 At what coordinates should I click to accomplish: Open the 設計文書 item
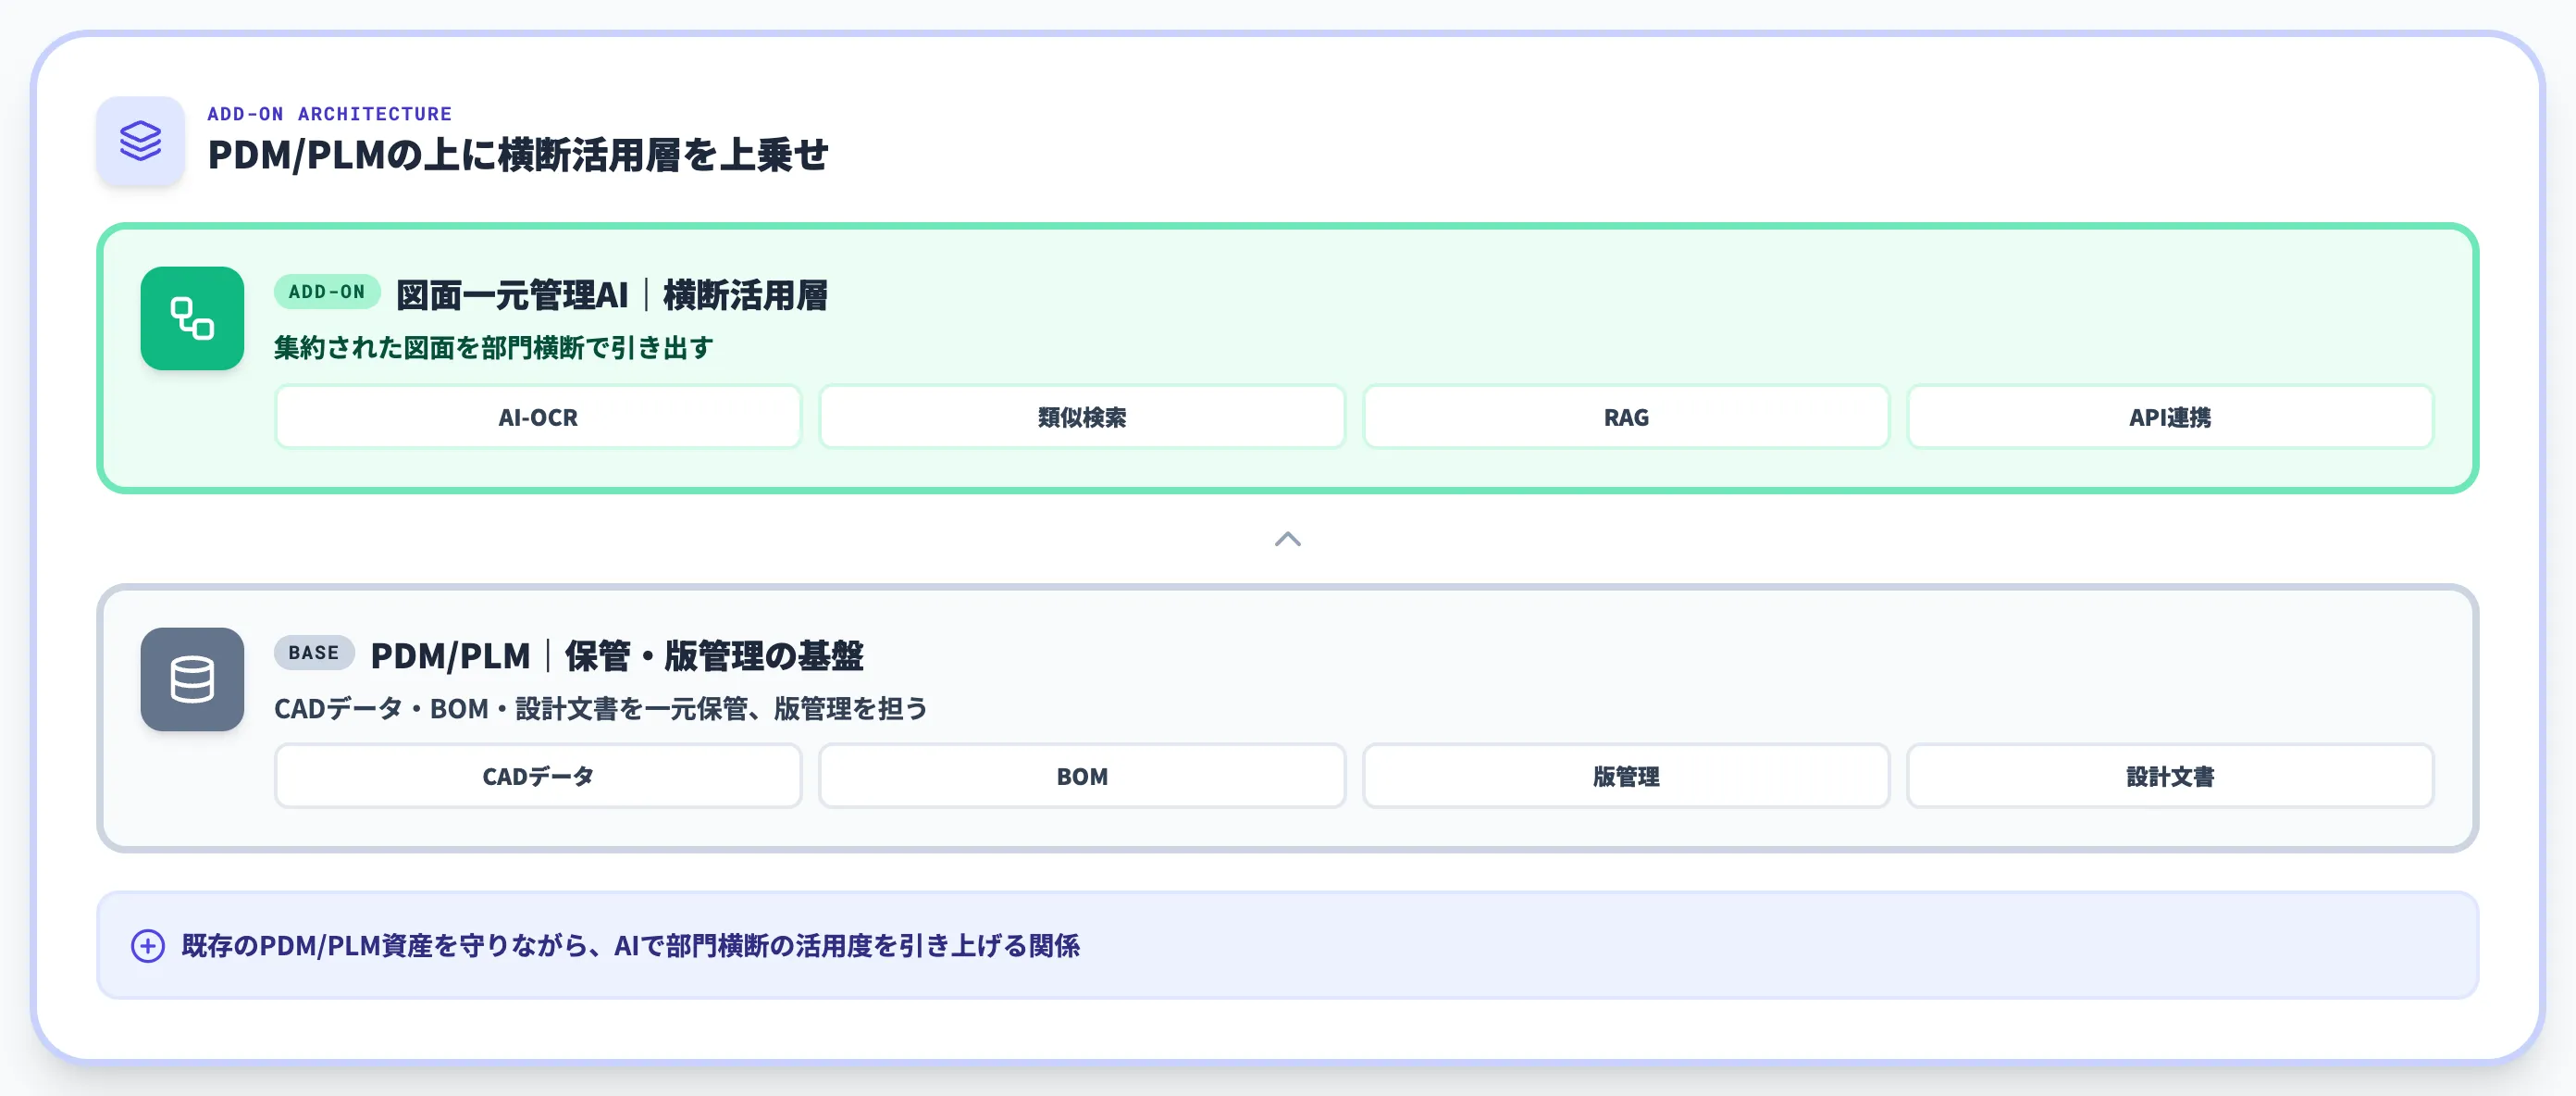point(2171,776)
